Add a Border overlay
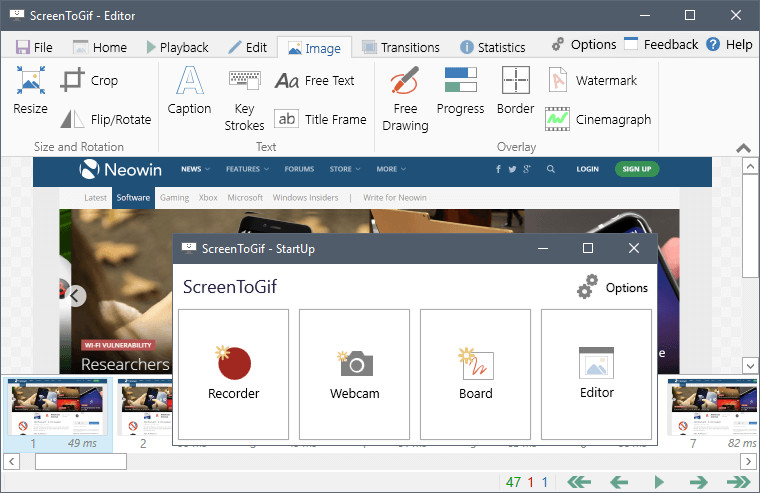The image size is (760, 493). (x=515, y=91)
